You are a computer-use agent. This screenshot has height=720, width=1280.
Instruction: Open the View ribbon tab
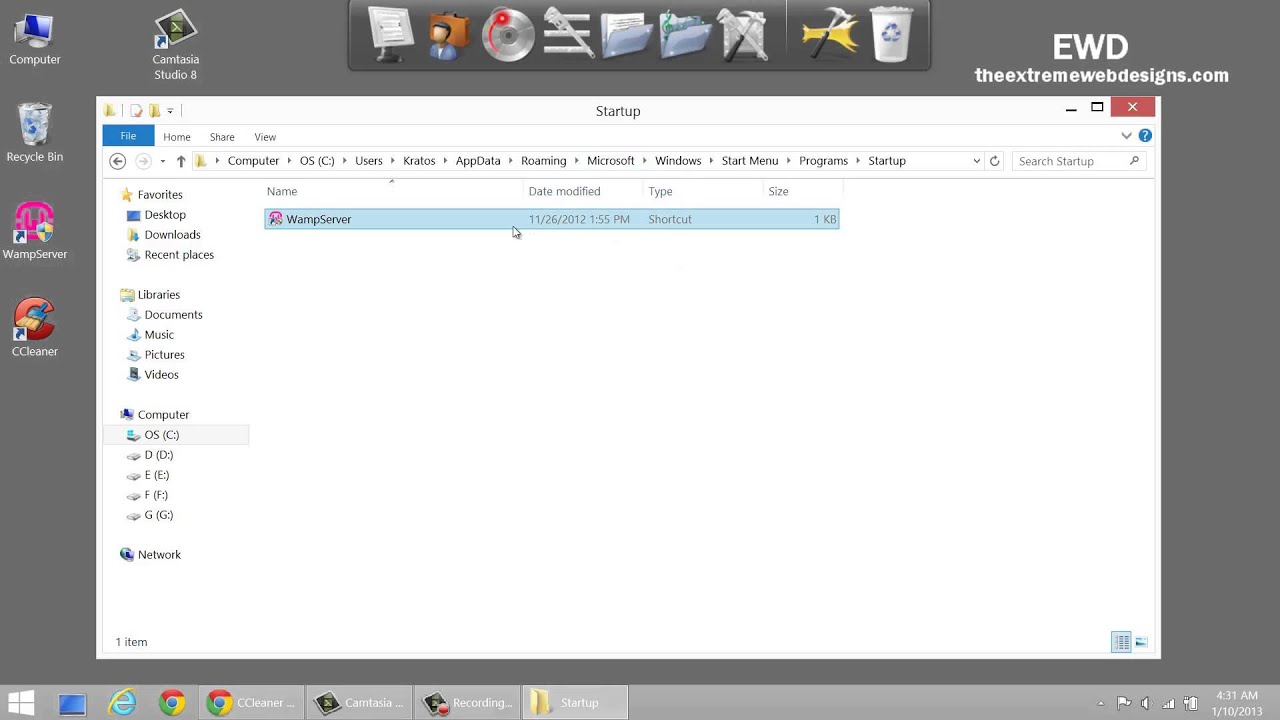click(x=265, y=137)
